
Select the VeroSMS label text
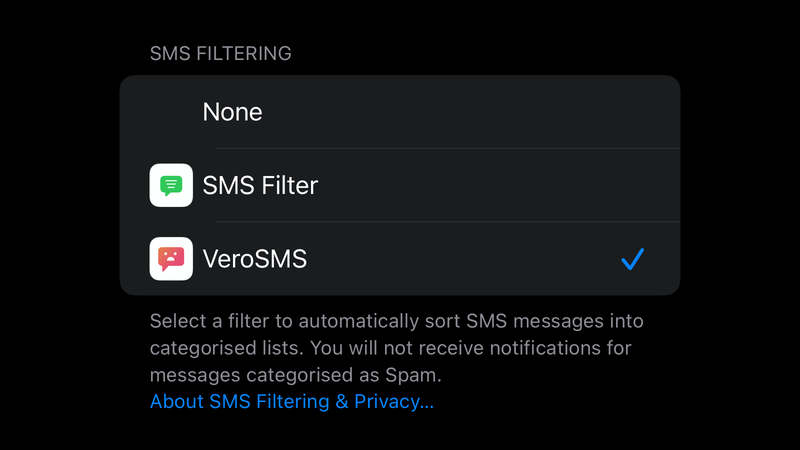[254, 259]
